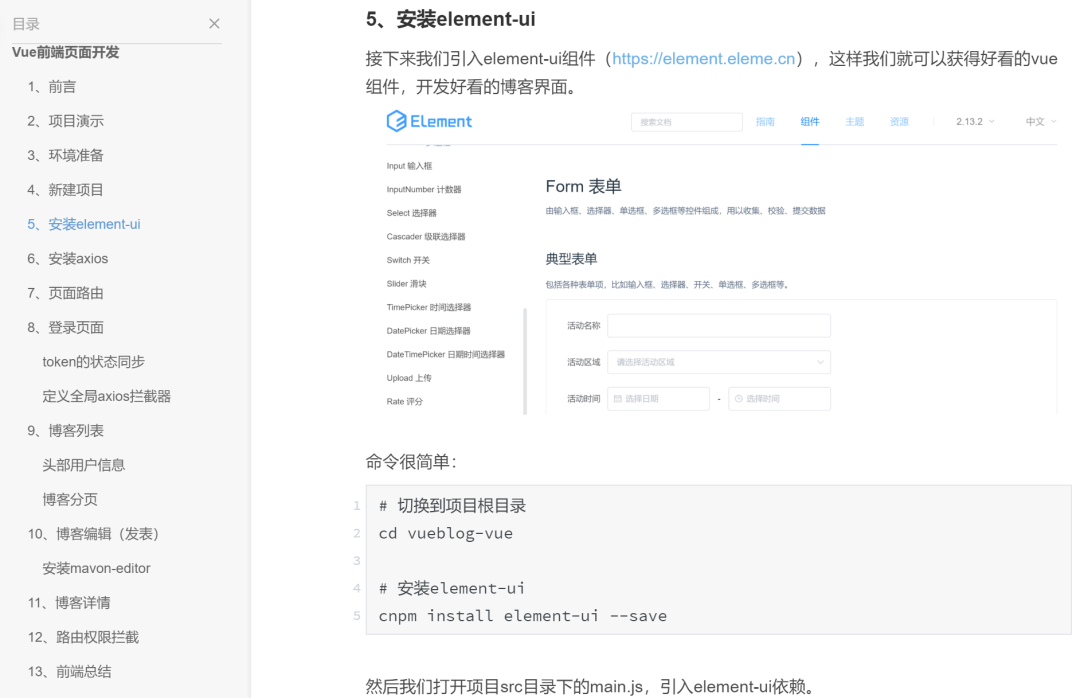Click the cnpm install element-ui --save line
Screen dimensions: 1080x698
[523, 616]
